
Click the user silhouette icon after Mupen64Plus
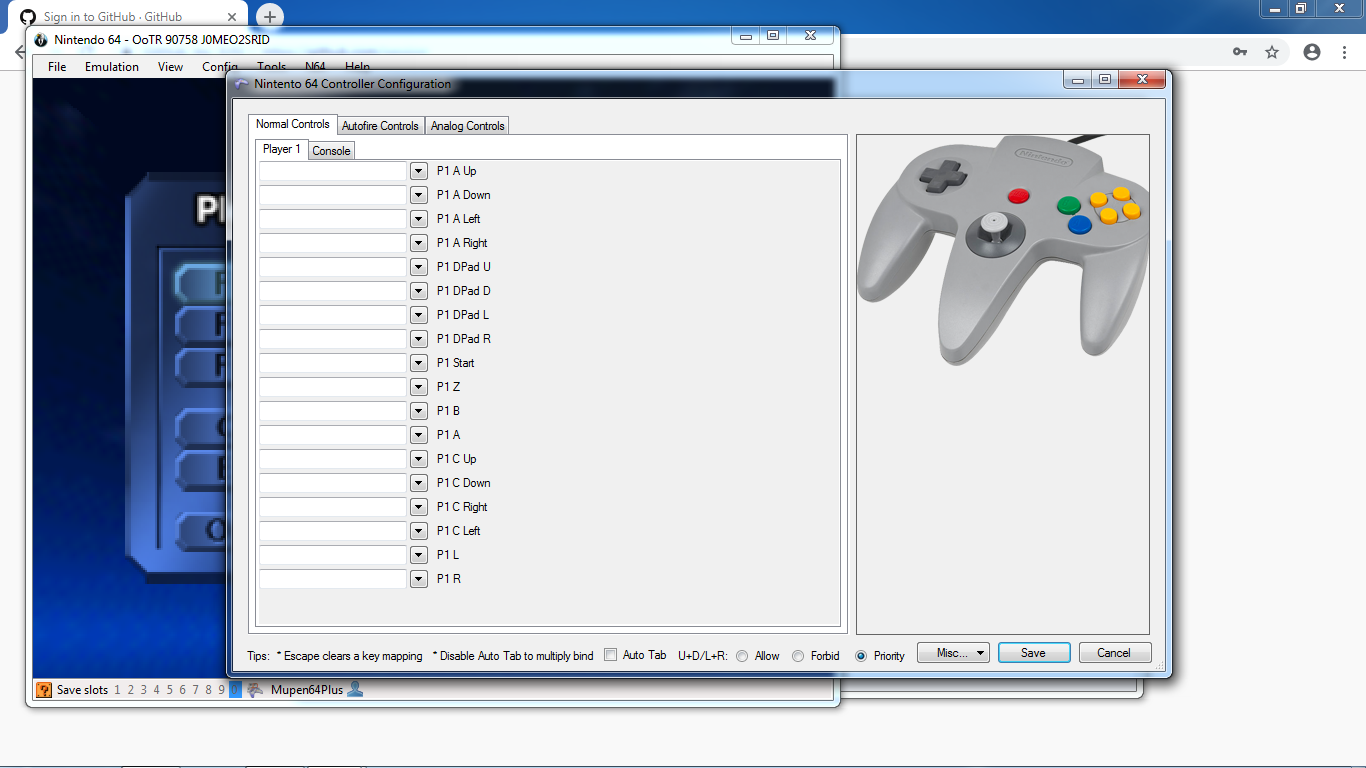pos(354,690)
